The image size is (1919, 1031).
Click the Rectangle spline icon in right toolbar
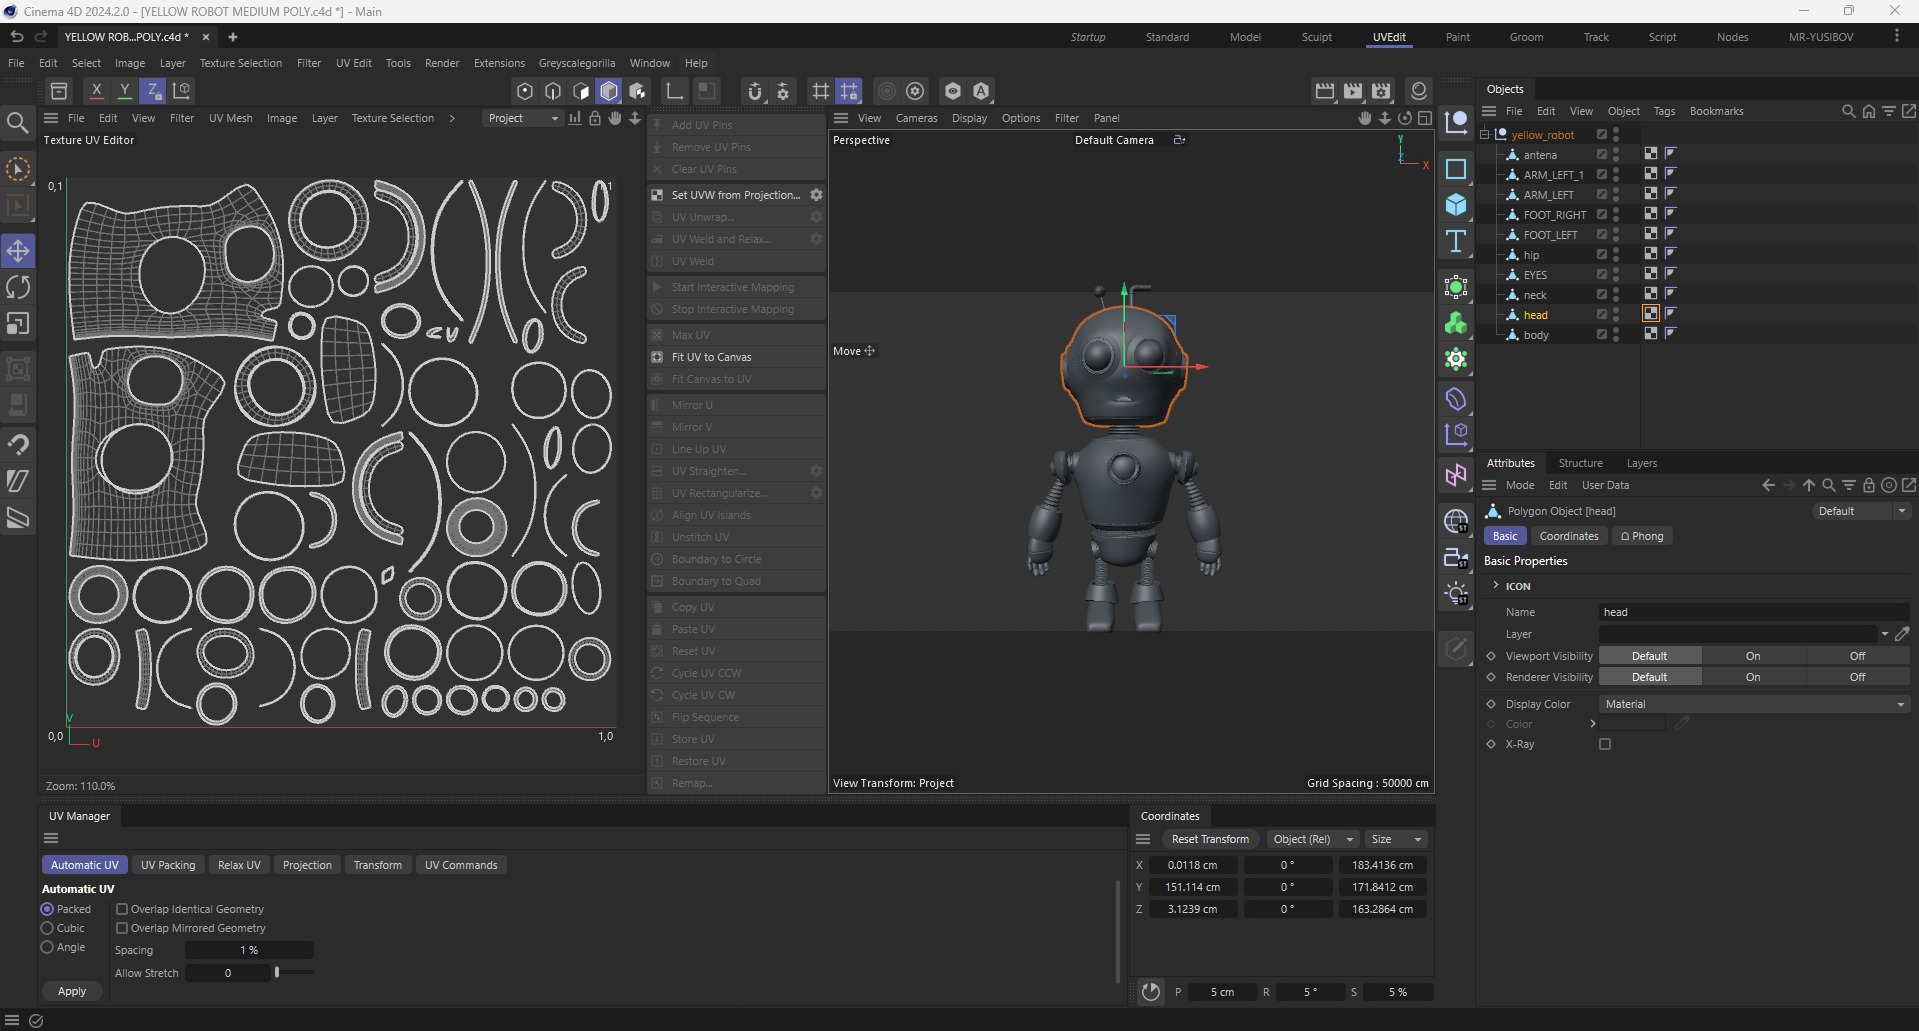[1456, 169]
